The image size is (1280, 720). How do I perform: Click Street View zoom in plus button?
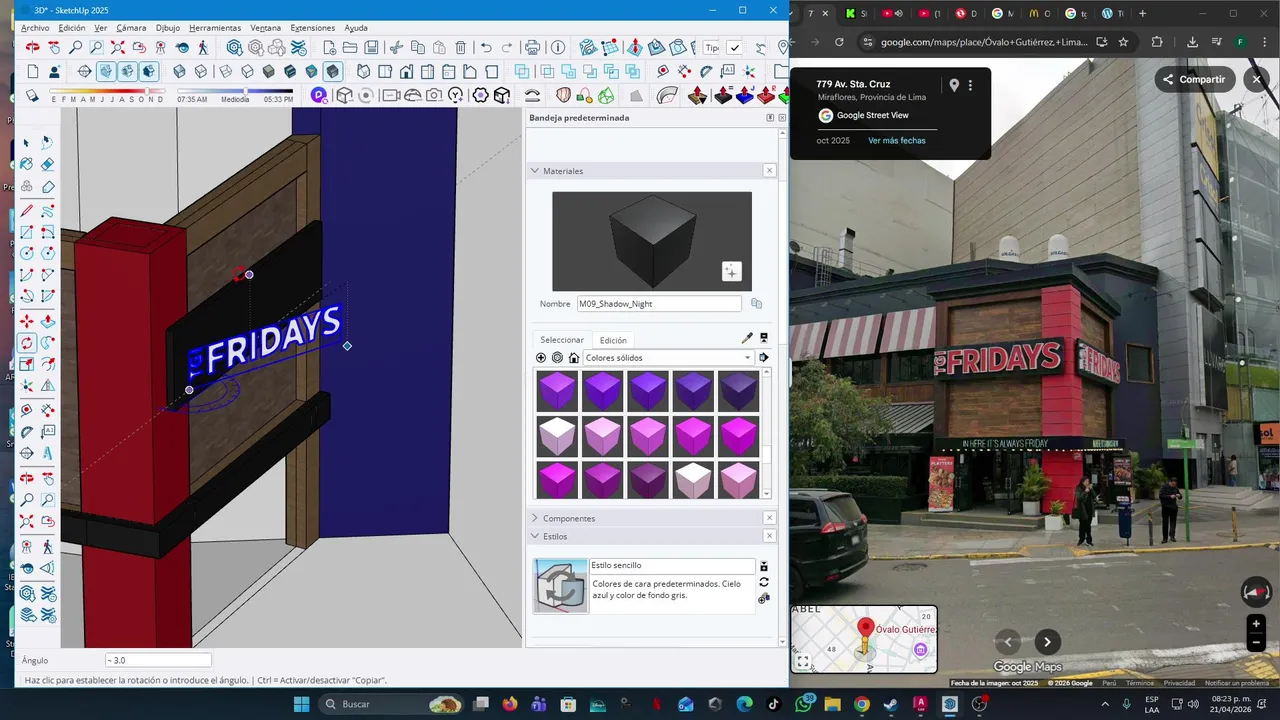click(1257, 623)
